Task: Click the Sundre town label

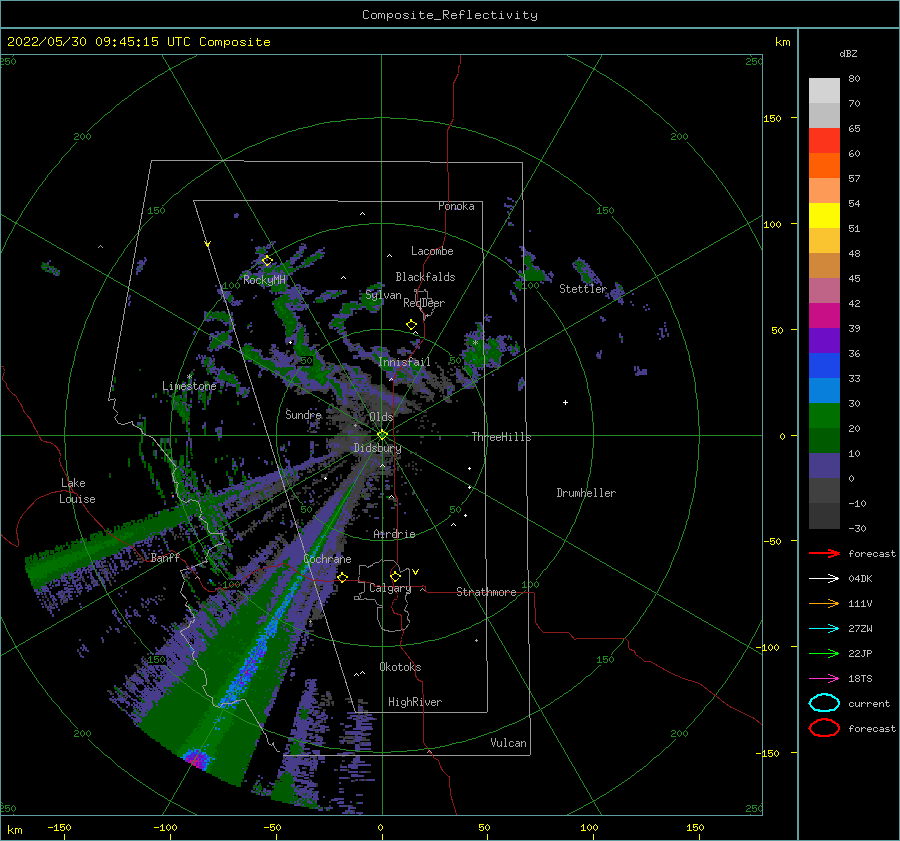Action: [x=303, y=415]
